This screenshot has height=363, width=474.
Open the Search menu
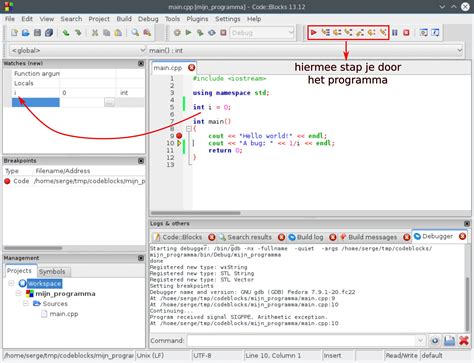click(x=71, y=19)
